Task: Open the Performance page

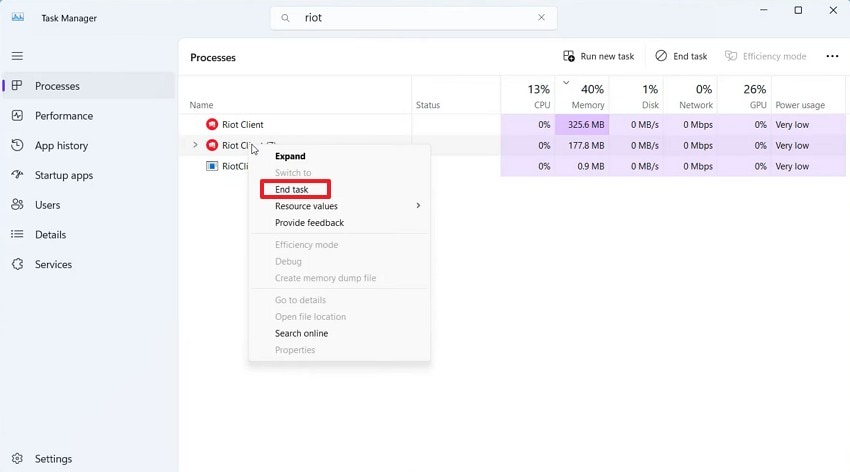Action: pyautogui.click(x=63, y=116)
